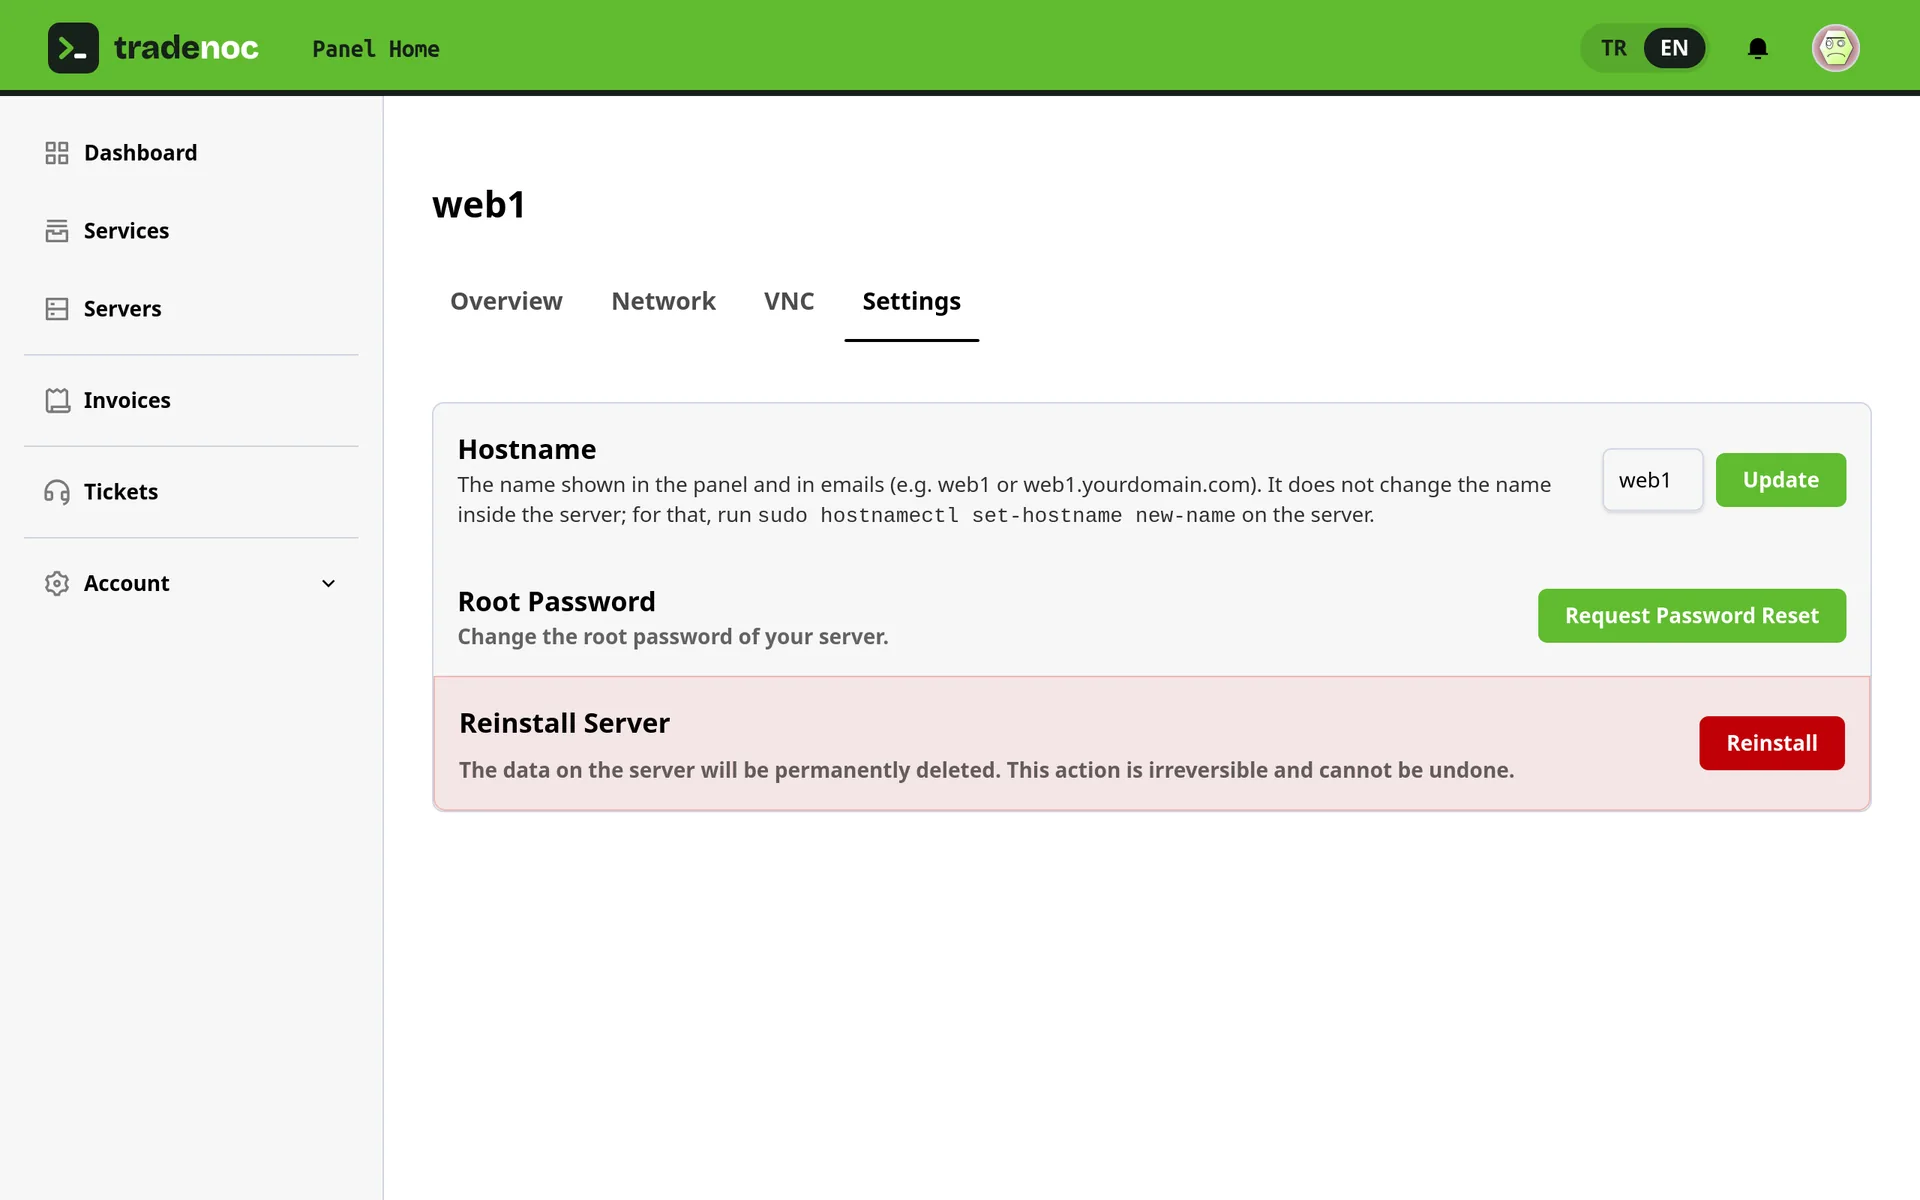Click the Tickets headset icon

pos(57,492)
